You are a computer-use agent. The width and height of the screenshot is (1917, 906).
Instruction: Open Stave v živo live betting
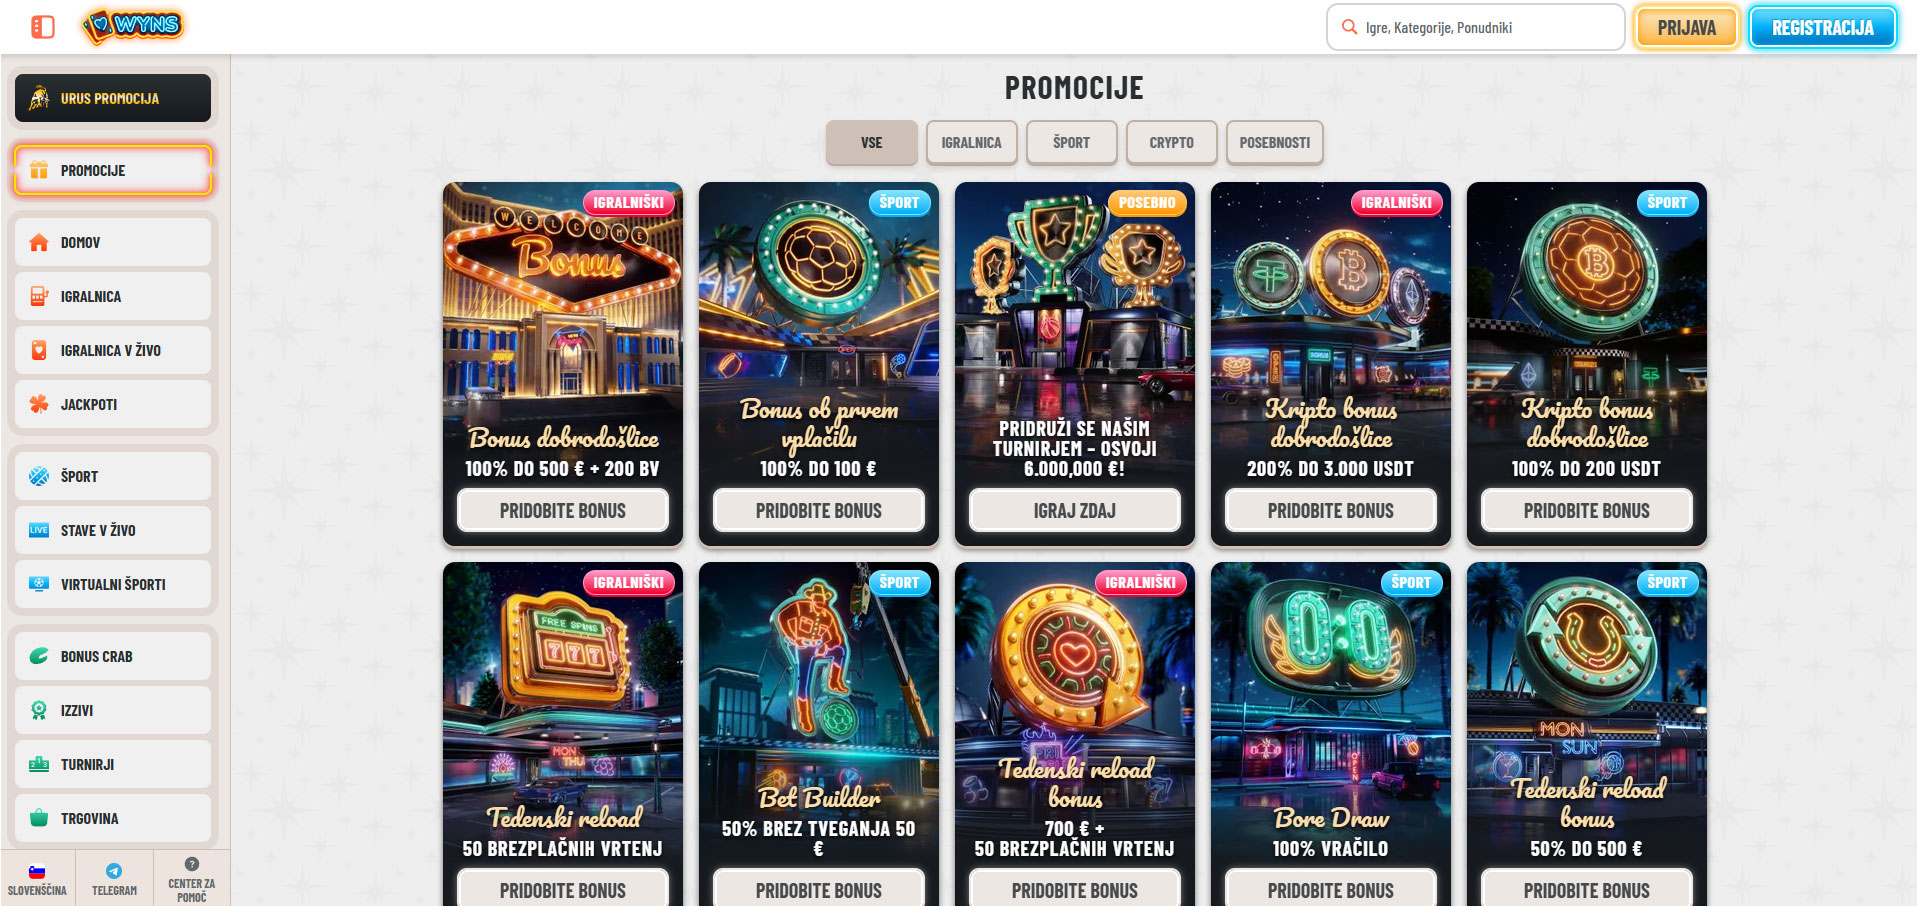[113, 530]
